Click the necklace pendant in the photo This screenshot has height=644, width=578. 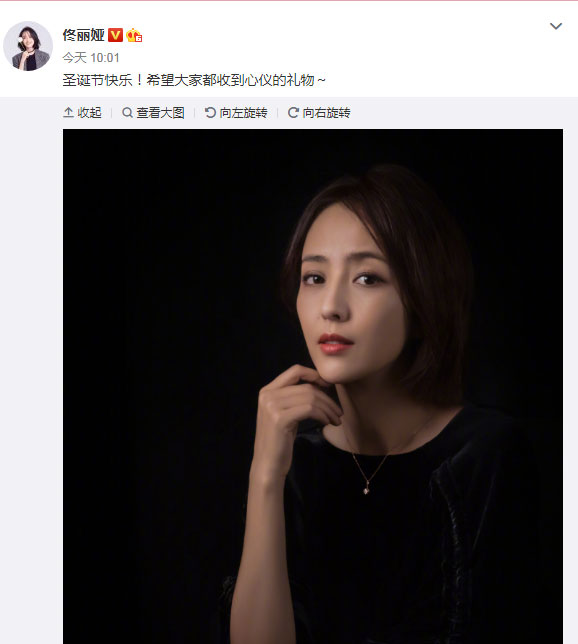coord(366,490)
